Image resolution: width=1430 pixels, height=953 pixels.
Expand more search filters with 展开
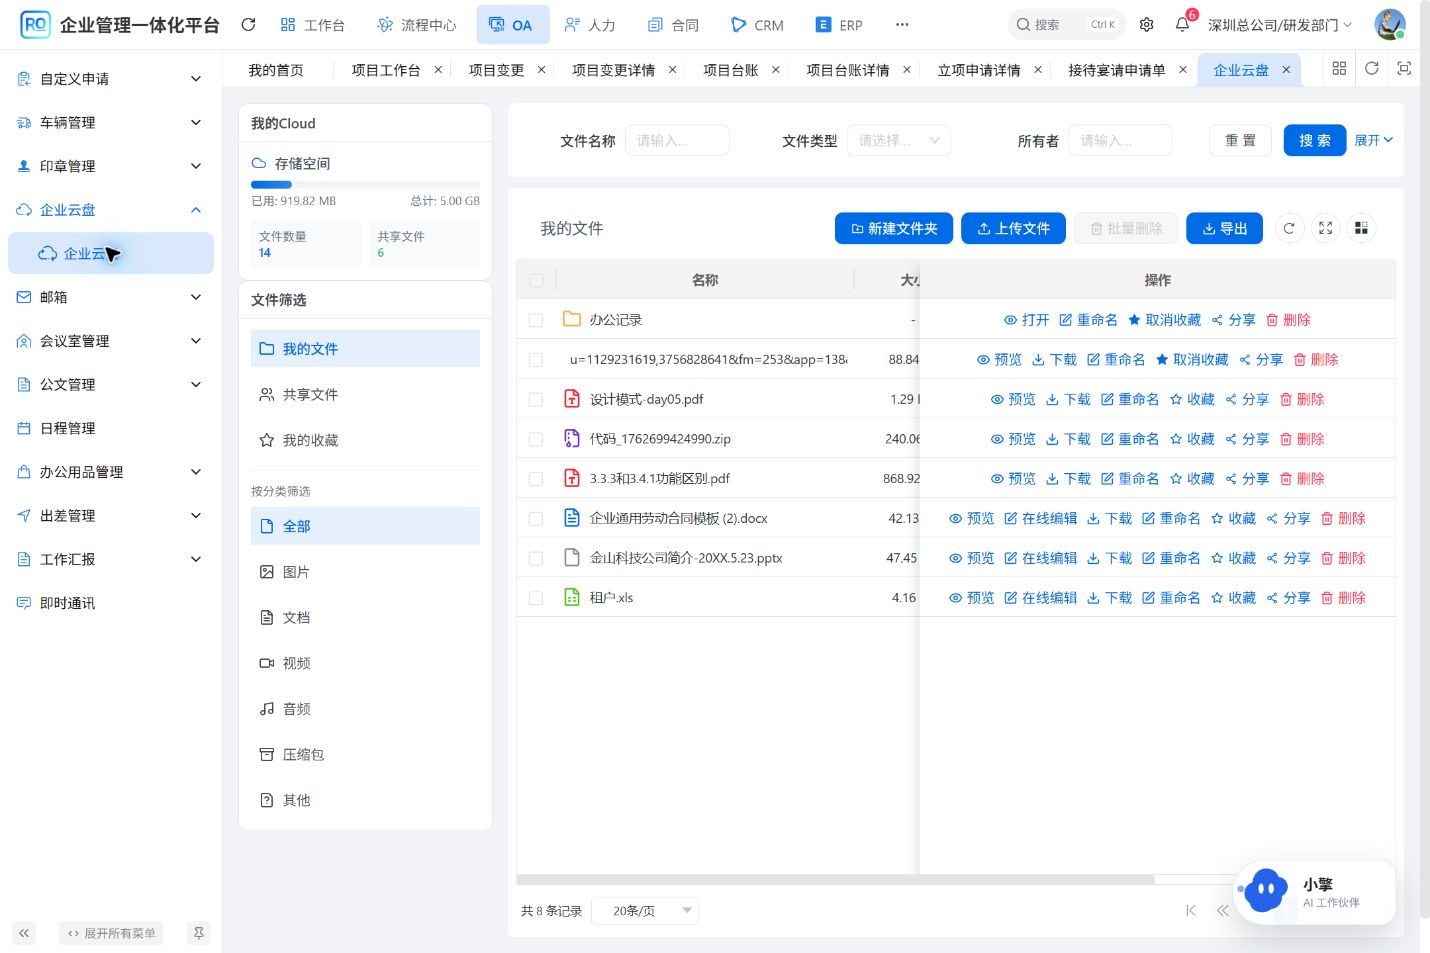pos(1373,140)
